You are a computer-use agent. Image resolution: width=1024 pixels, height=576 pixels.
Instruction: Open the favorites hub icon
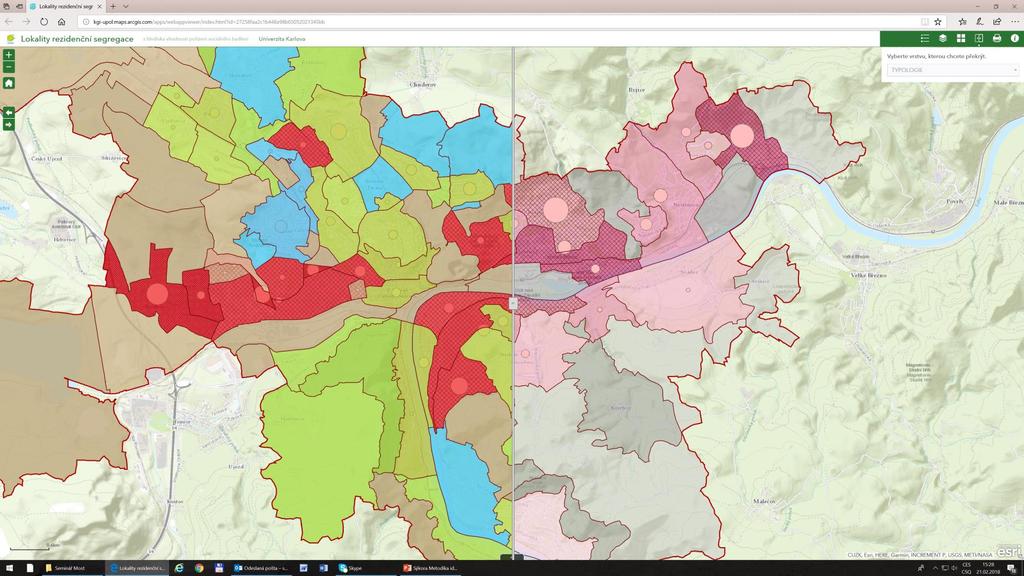click(962, 22)
